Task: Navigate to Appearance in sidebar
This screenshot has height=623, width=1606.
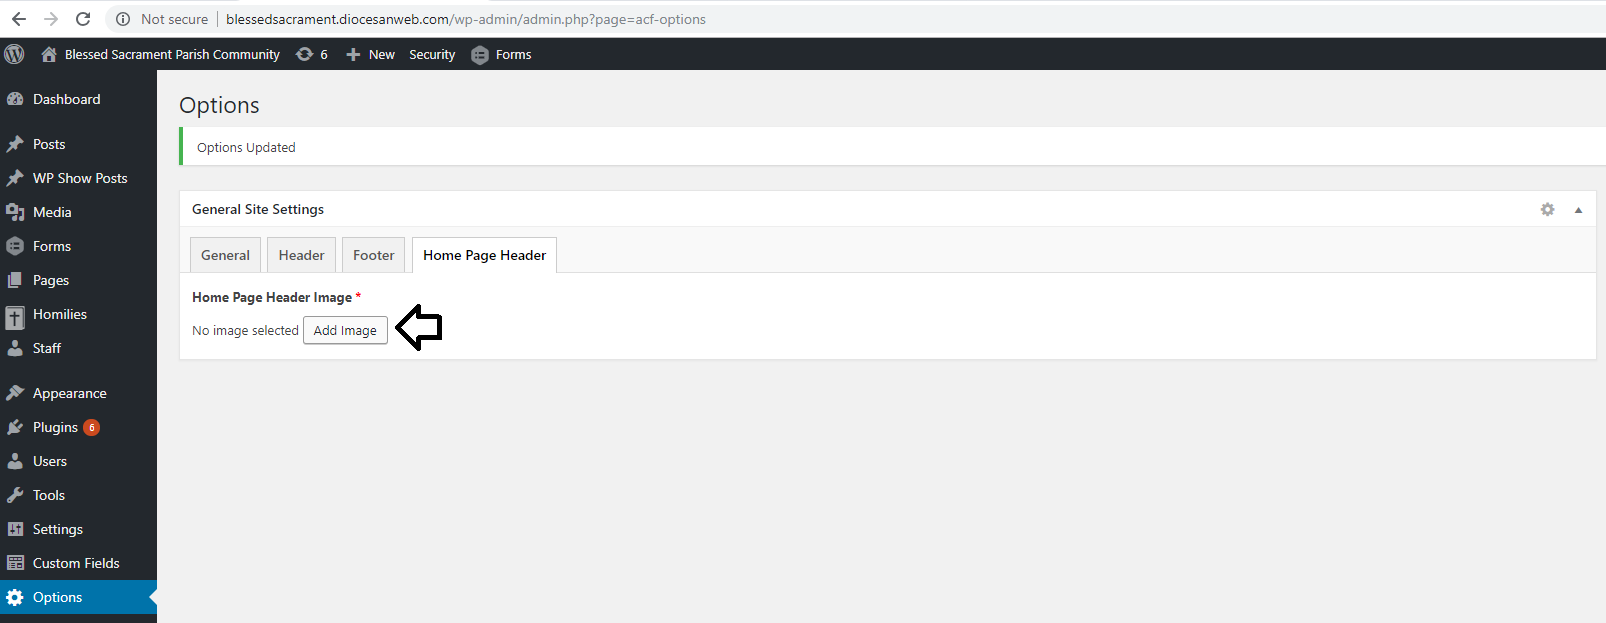Action: (x=69, y=393)
